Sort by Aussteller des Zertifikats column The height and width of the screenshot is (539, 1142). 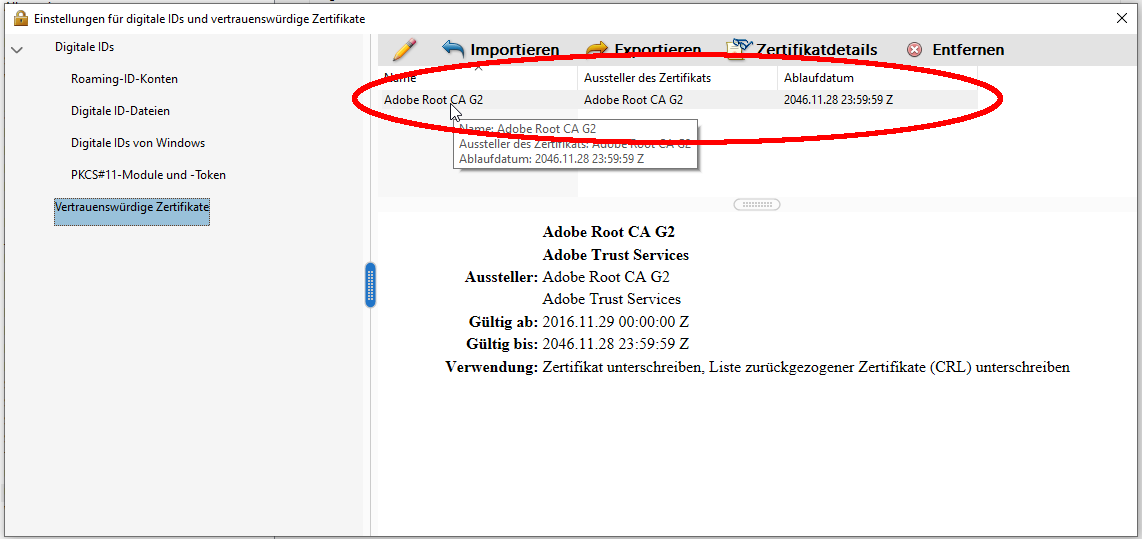click(x=677, y=78)
